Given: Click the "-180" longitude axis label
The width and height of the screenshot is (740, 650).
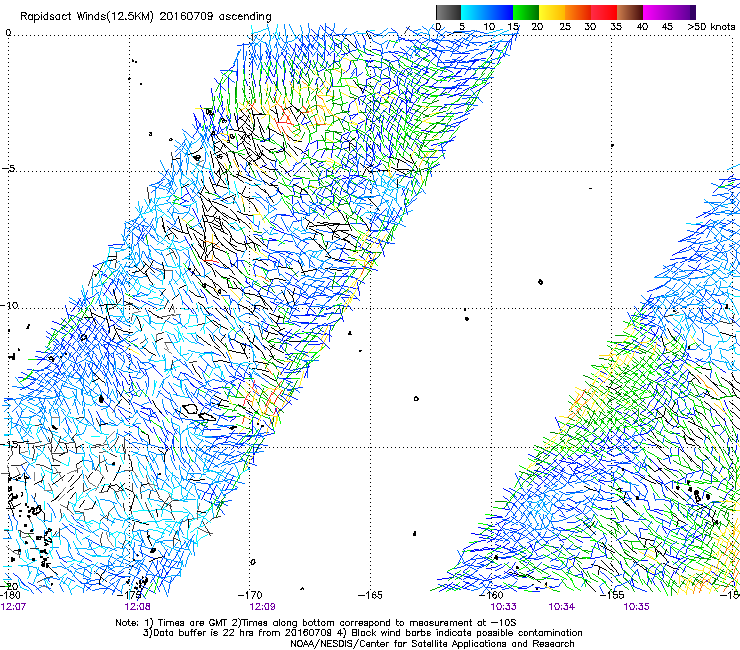Looking at the screenshot, I should [10, 595].
